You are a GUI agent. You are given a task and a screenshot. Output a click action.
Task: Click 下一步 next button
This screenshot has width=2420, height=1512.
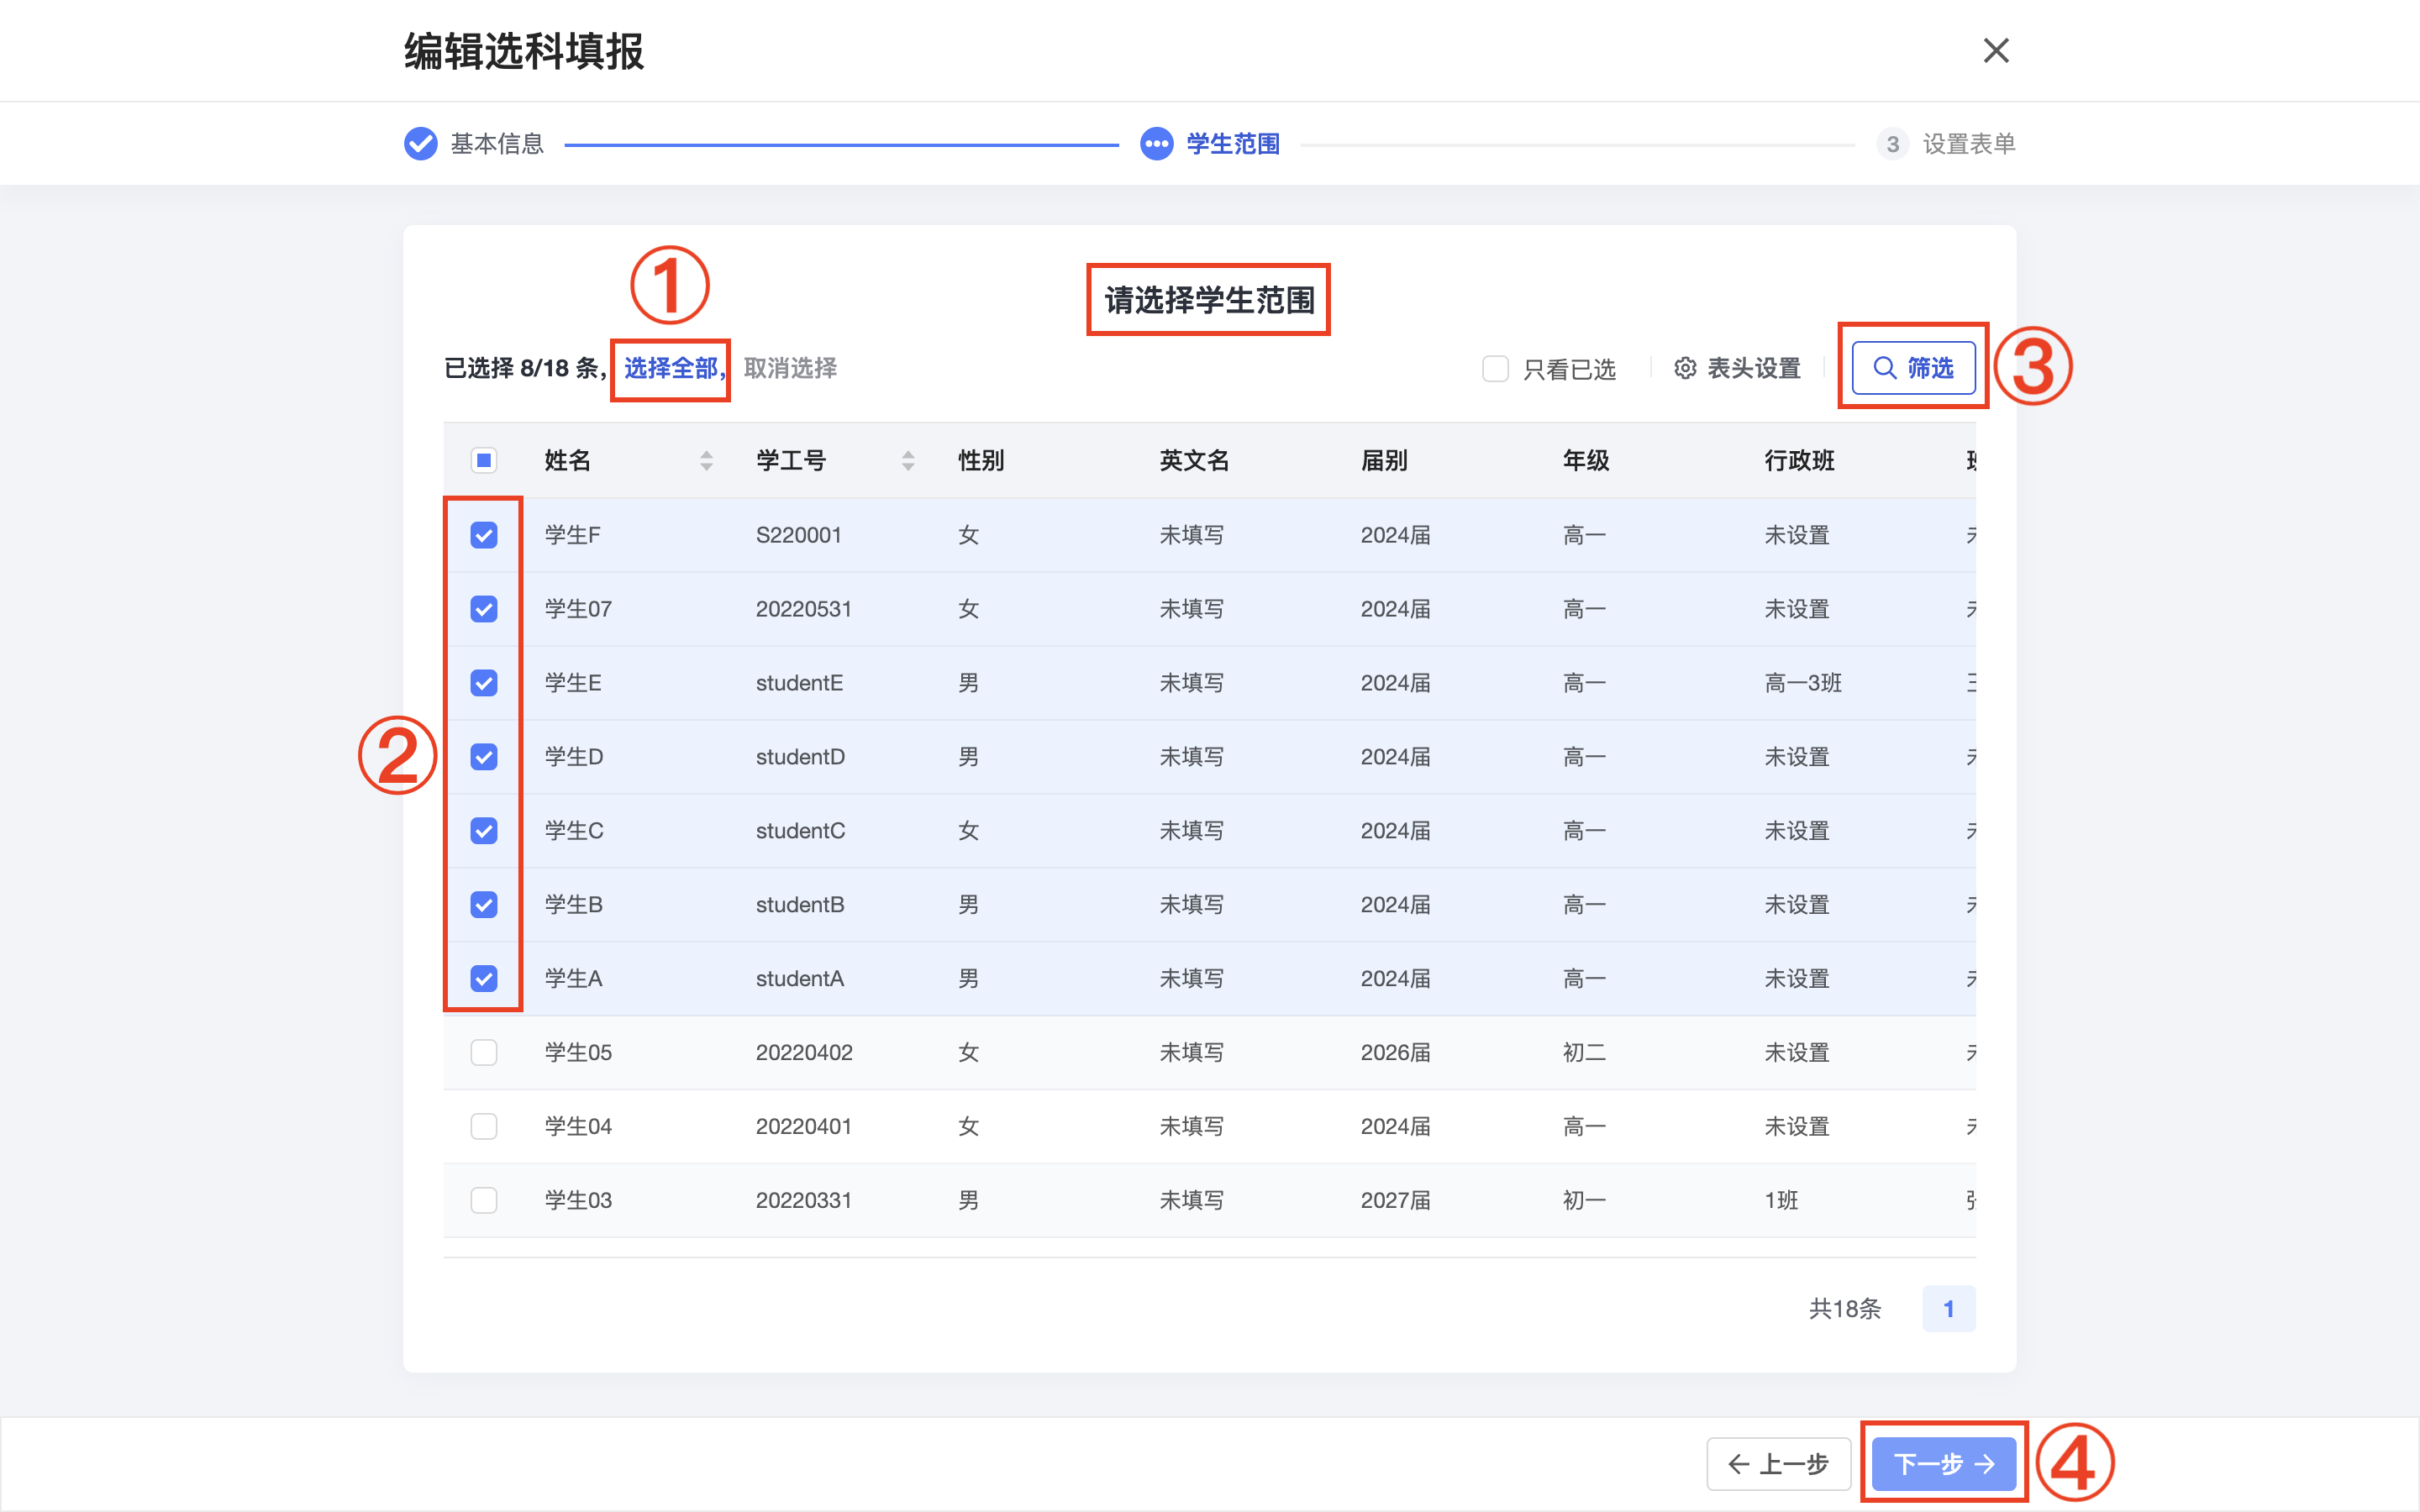pyautogui.click(x=1943, y=1464)
